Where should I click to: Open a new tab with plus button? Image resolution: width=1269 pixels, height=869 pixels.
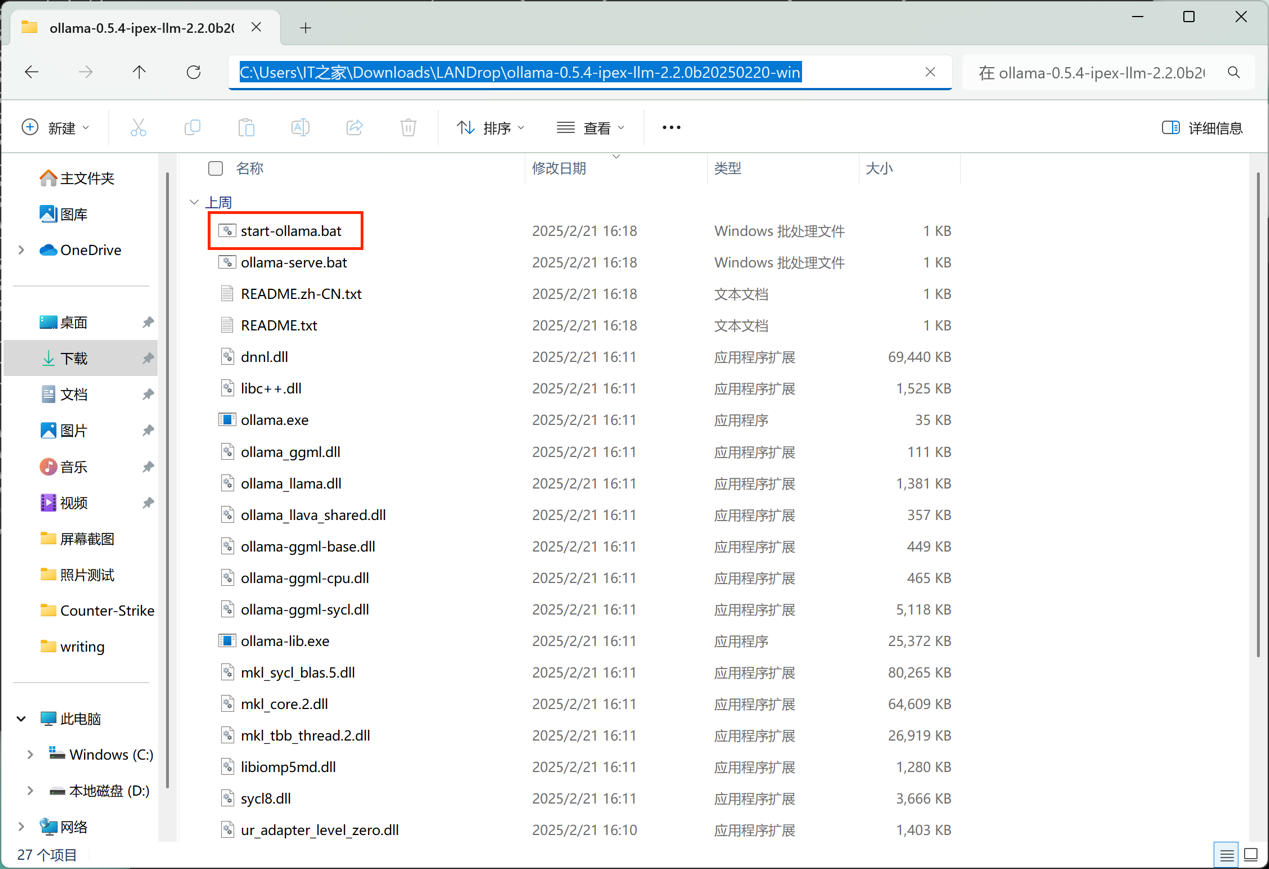click(305, 28)
